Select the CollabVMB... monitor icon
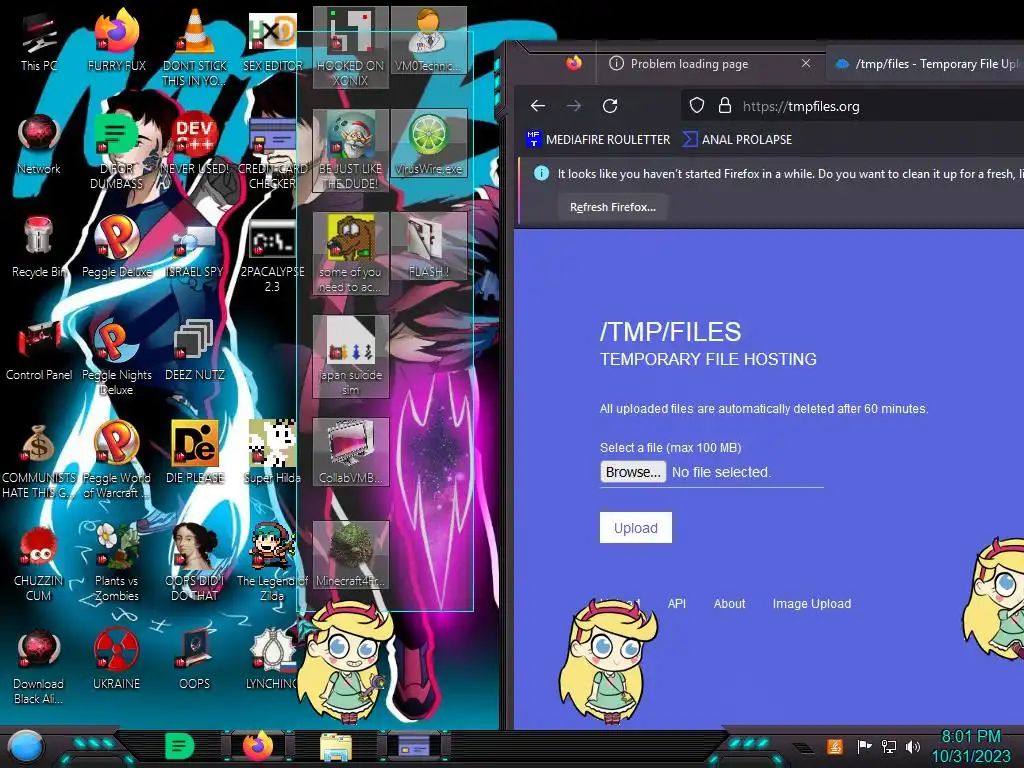 (x=351, y=452)
